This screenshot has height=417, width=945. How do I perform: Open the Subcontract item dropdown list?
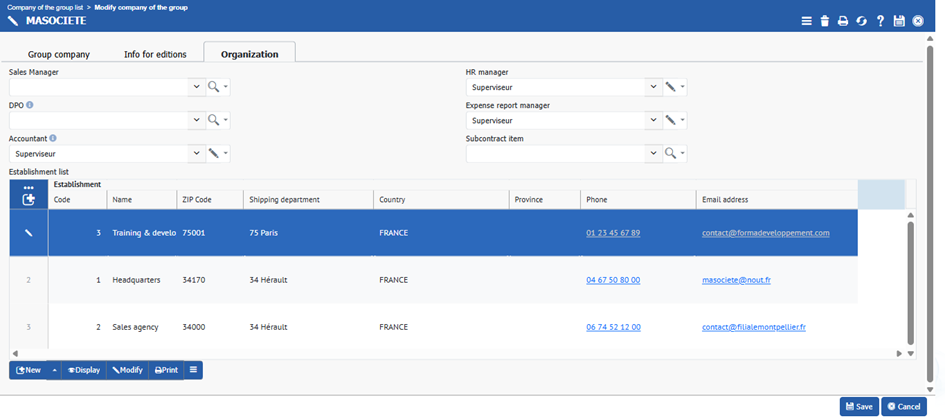click(x=653, y=154)
